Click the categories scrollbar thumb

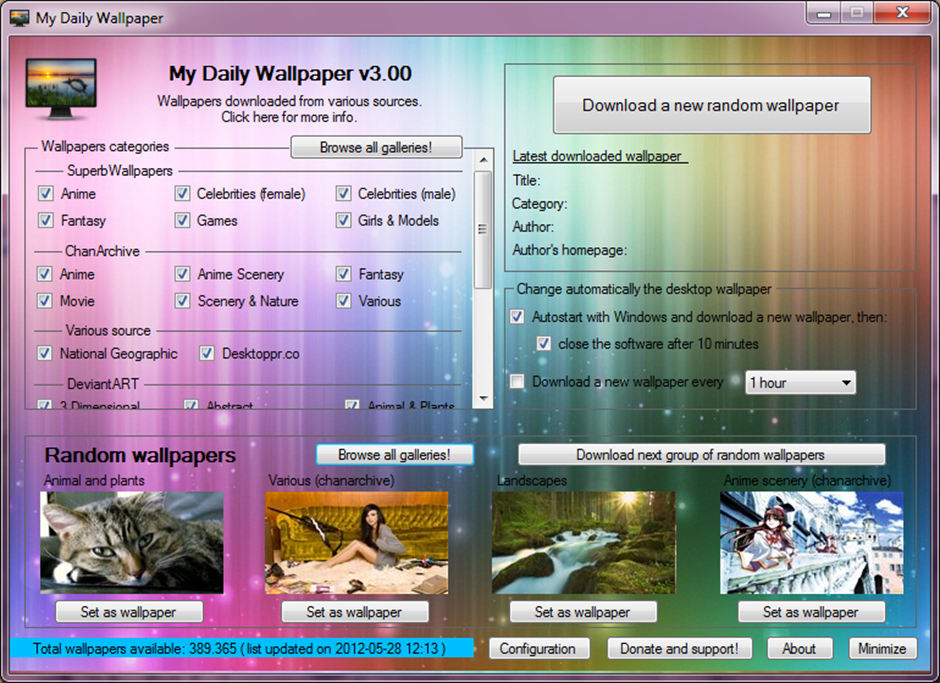point(483,230)
